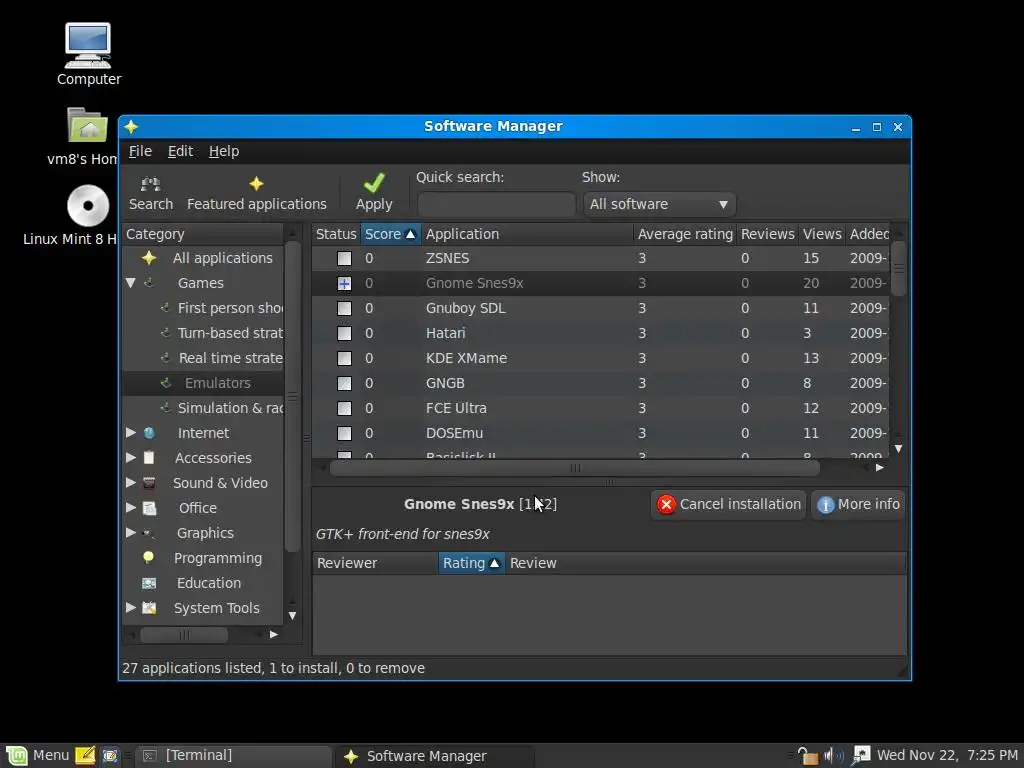Check the Hatari checkbox

coord(344,334)
